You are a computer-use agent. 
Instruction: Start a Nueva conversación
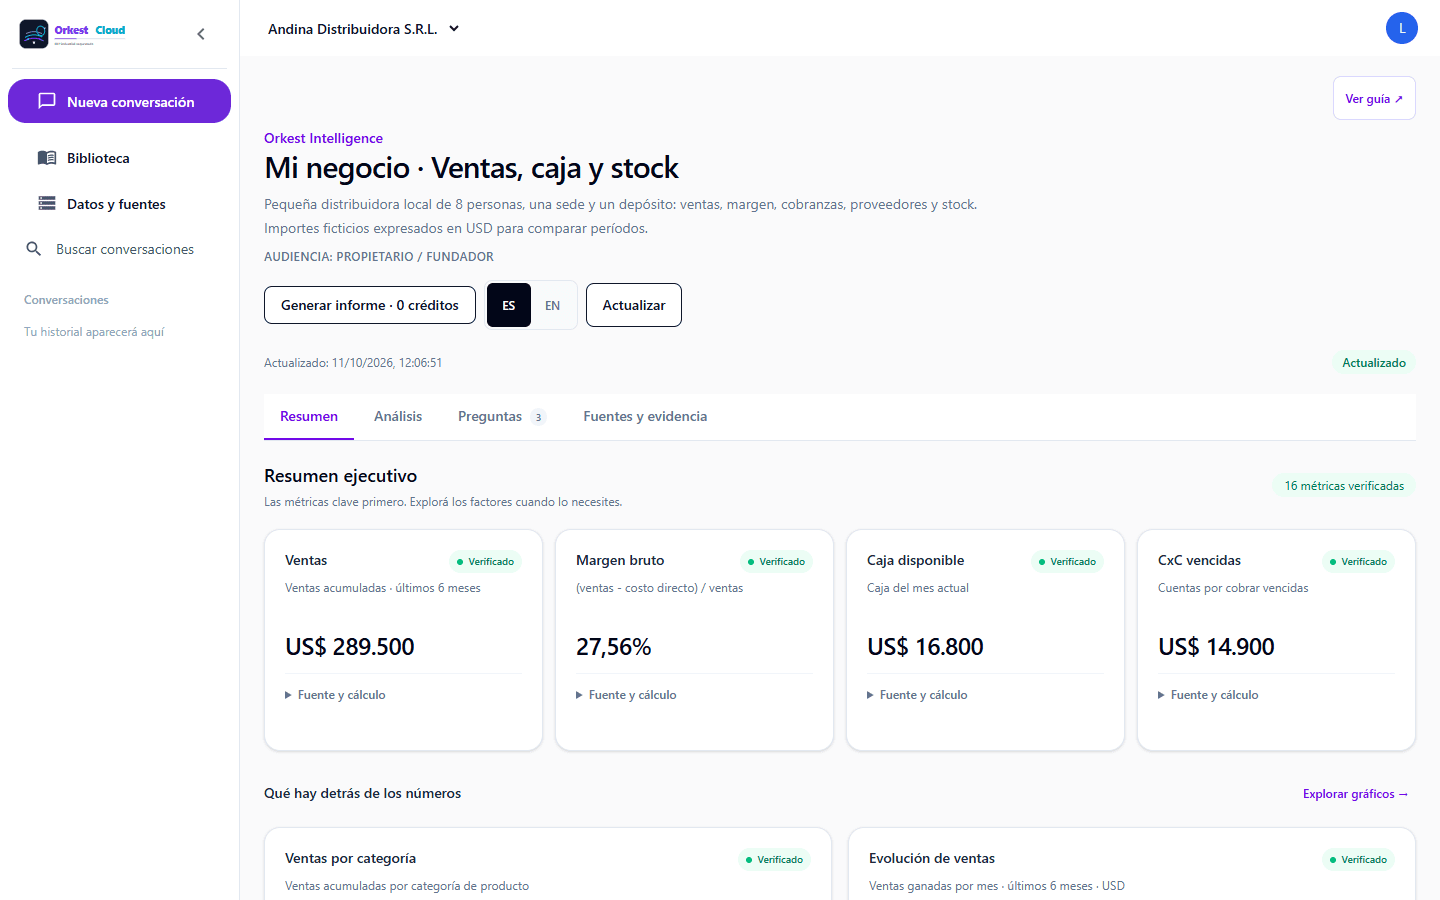coord(119,101)
